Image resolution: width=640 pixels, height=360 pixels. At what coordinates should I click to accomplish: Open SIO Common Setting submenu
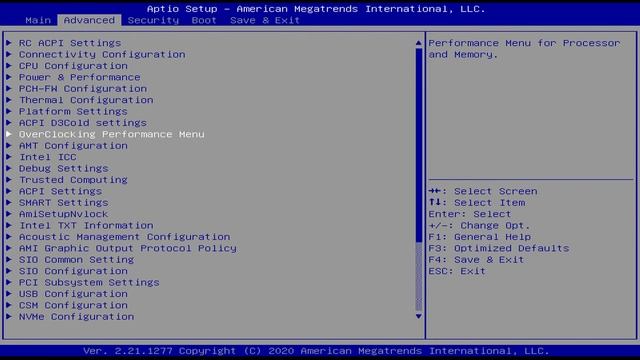tap(76, 260)
